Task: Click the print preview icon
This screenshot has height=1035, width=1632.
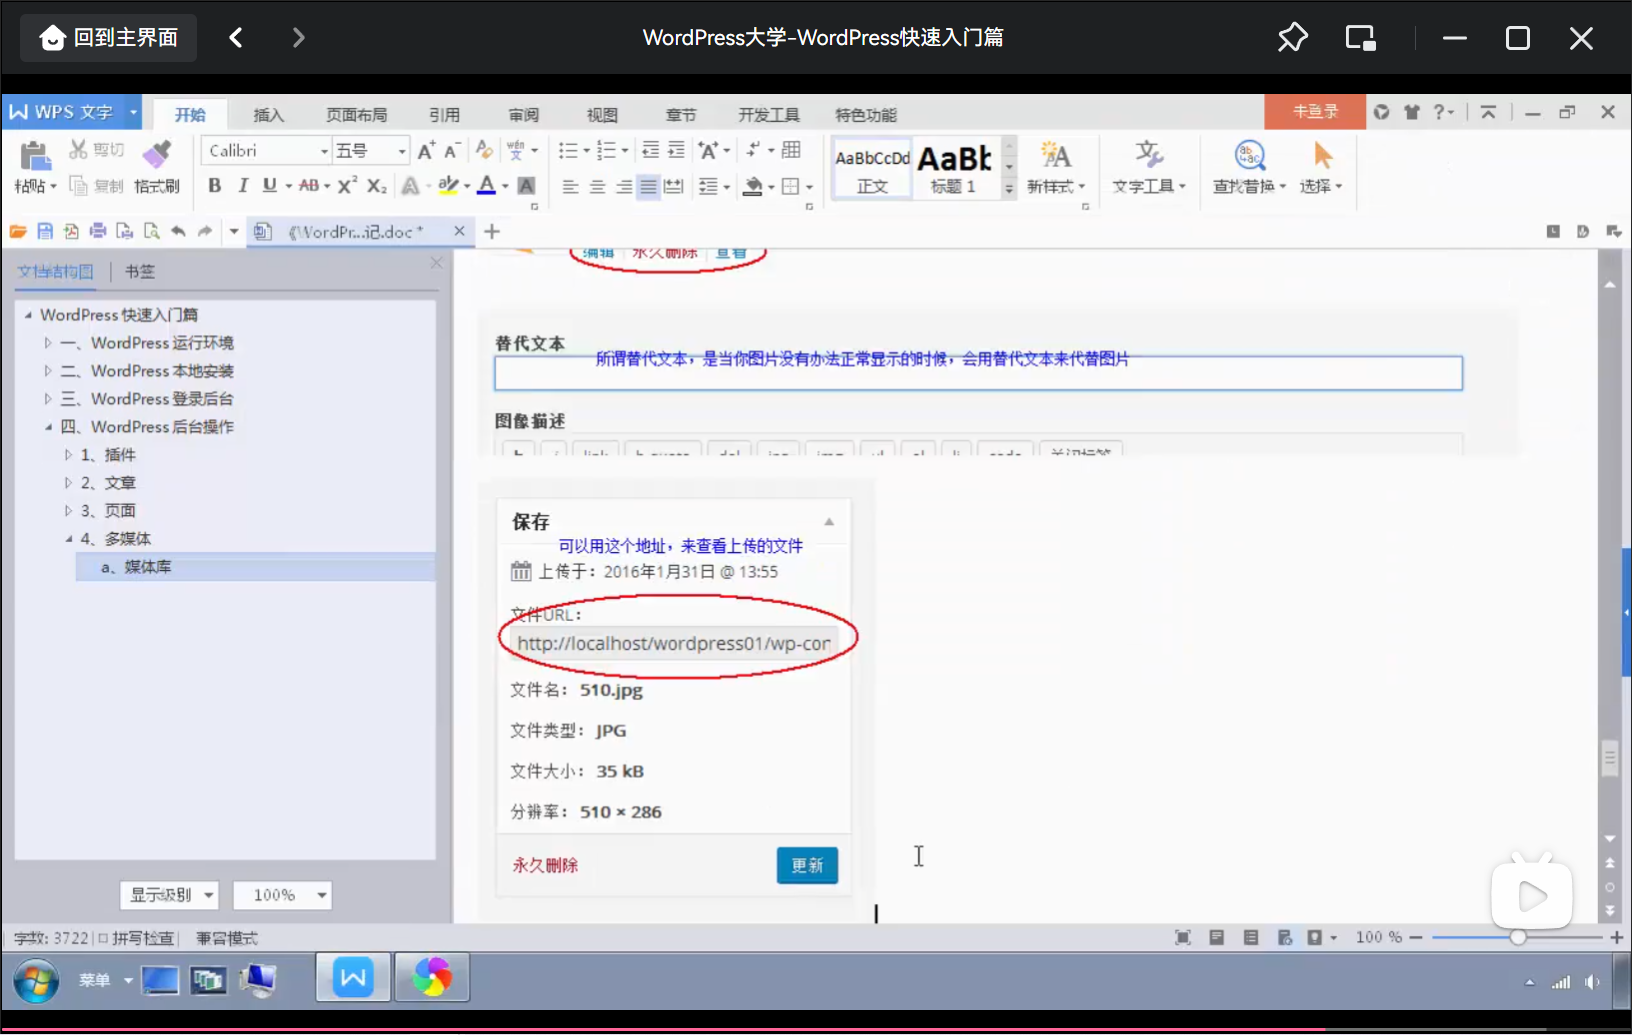Action: point(151,232)
